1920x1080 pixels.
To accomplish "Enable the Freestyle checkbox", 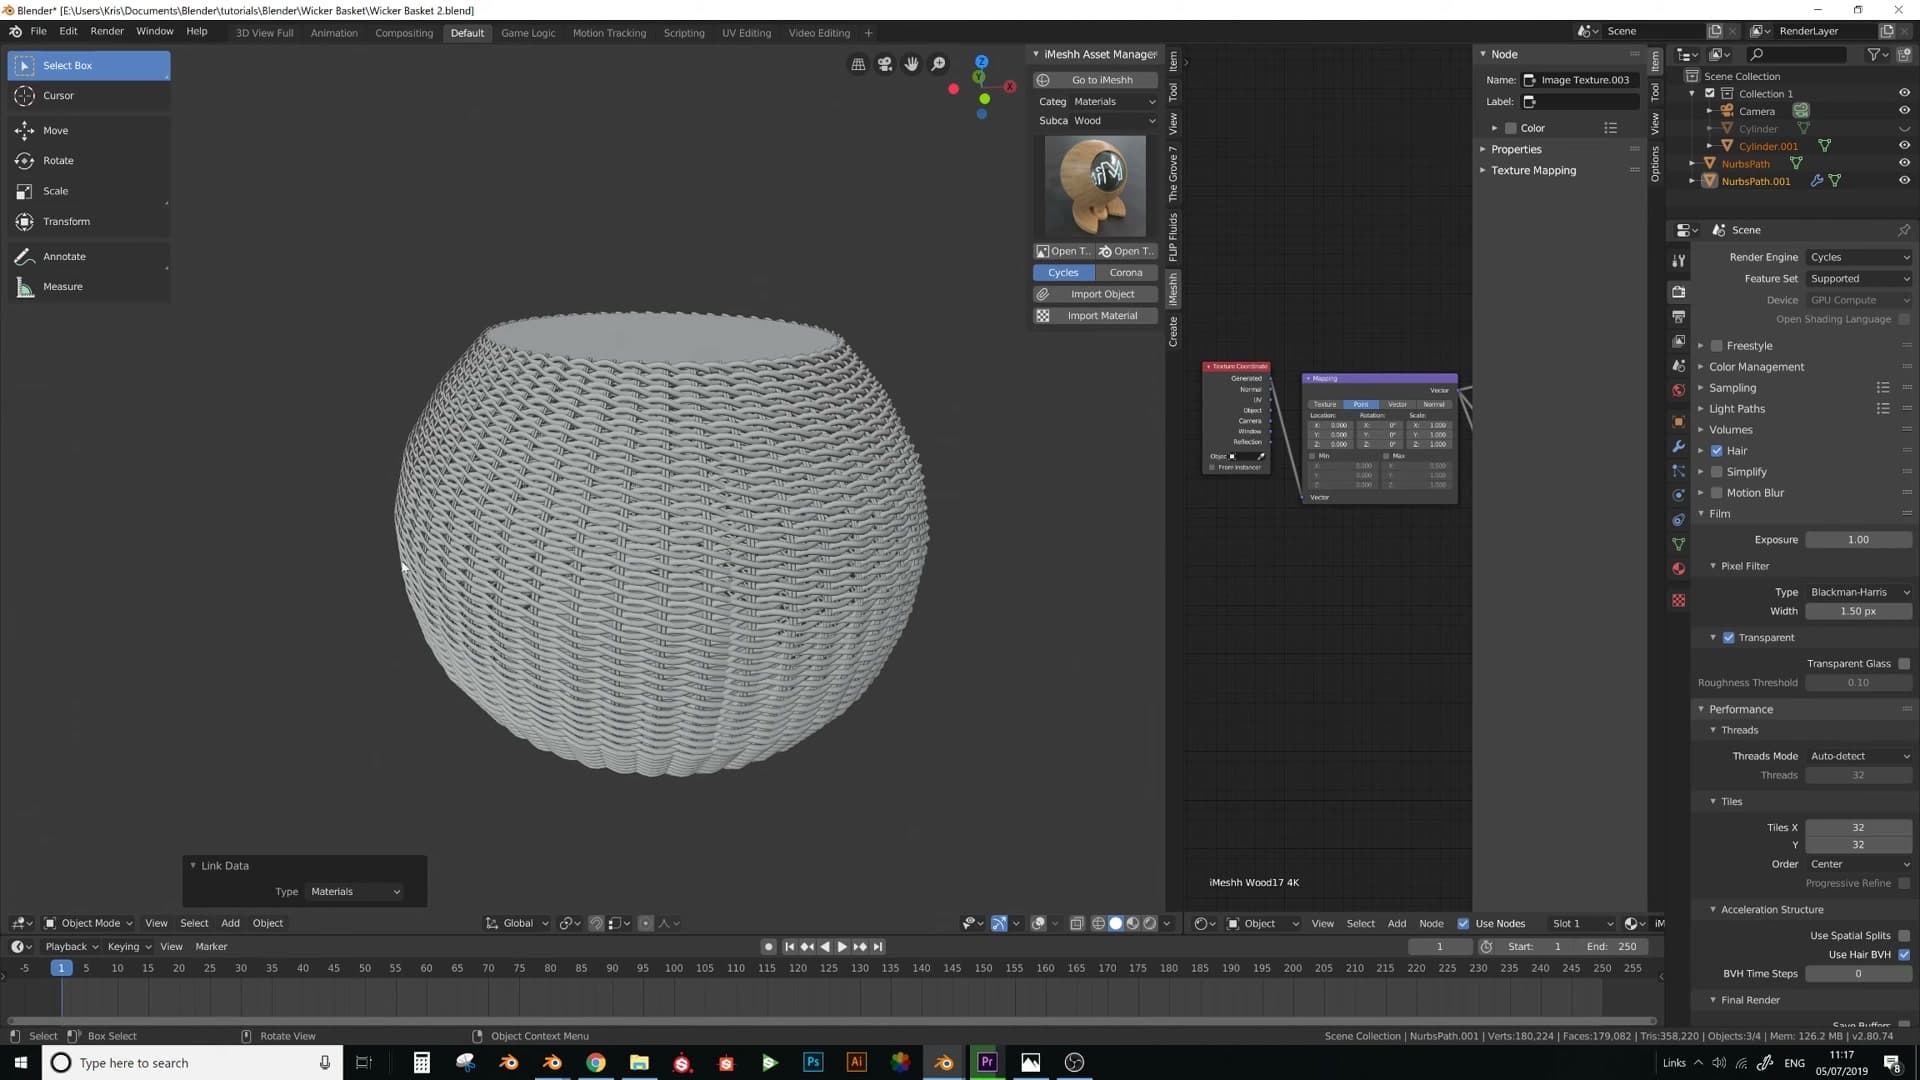I will [x=1717, y=346].
